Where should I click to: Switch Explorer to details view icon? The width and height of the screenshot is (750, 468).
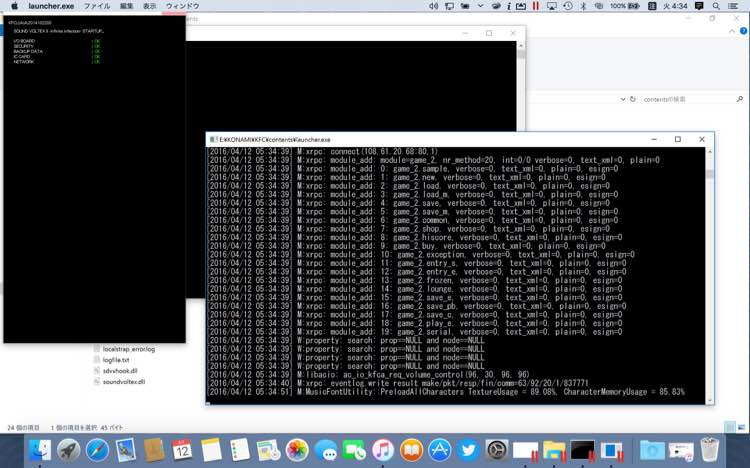[730, 427]
